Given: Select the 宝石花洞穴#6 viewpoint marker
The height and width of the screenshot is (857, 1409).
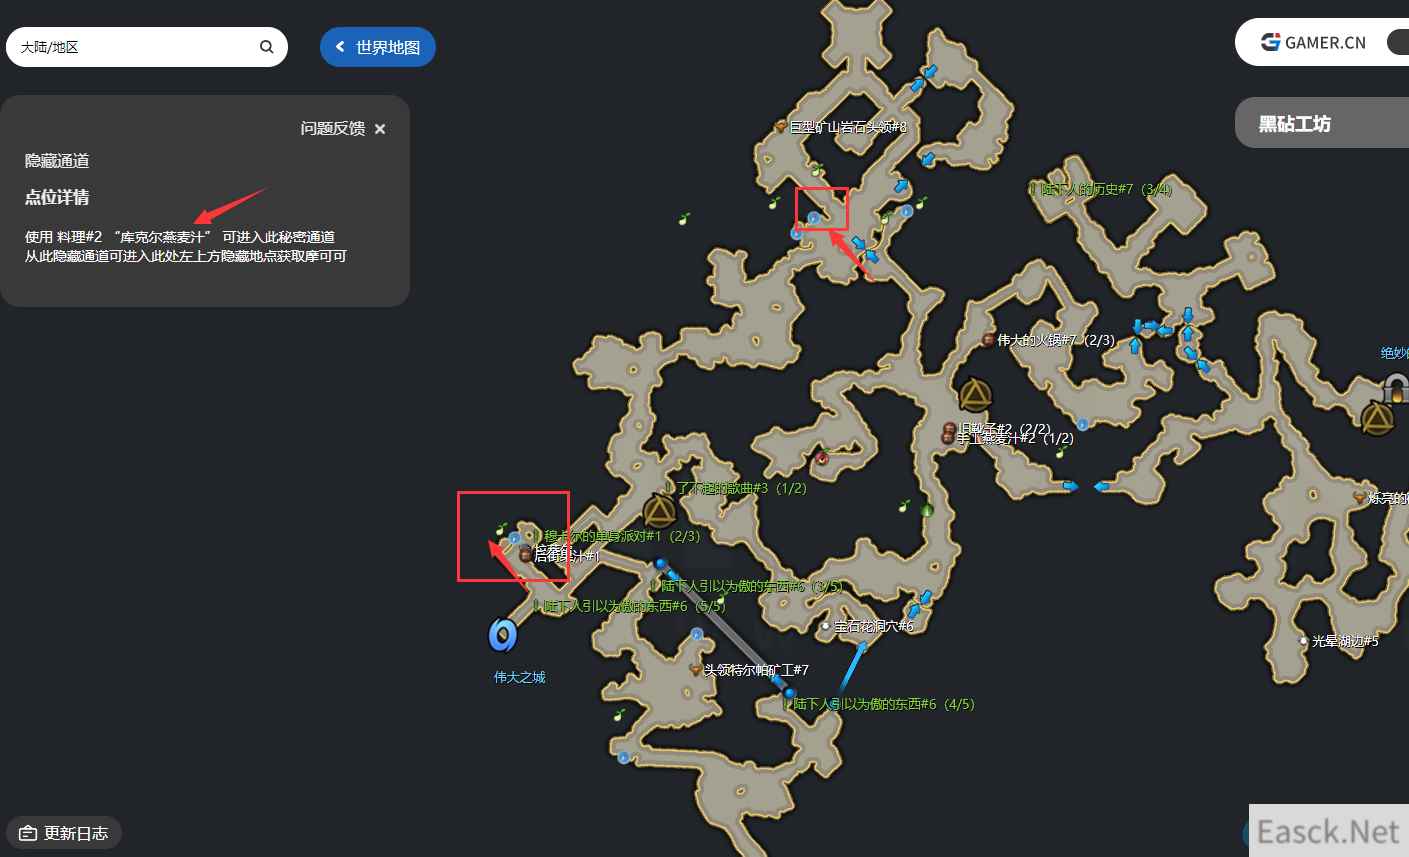Looking at the screenshot, I should coord(825,626).
